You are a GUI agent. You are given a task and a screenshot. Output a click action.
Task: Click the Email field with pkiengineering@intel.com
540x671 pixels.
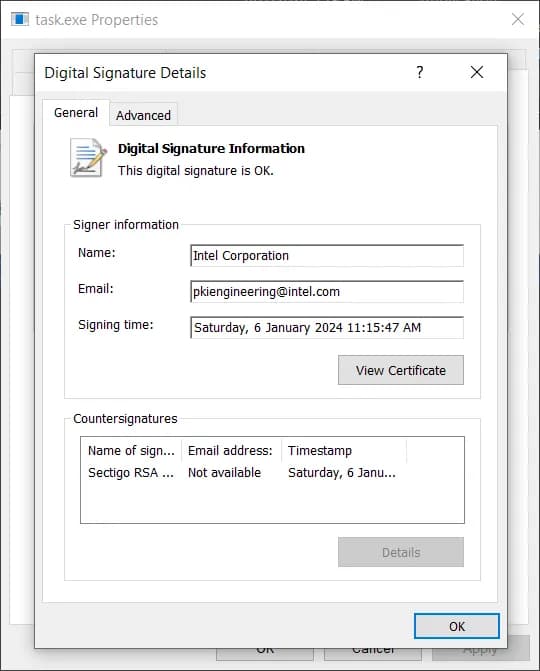[x=327, y=291]
